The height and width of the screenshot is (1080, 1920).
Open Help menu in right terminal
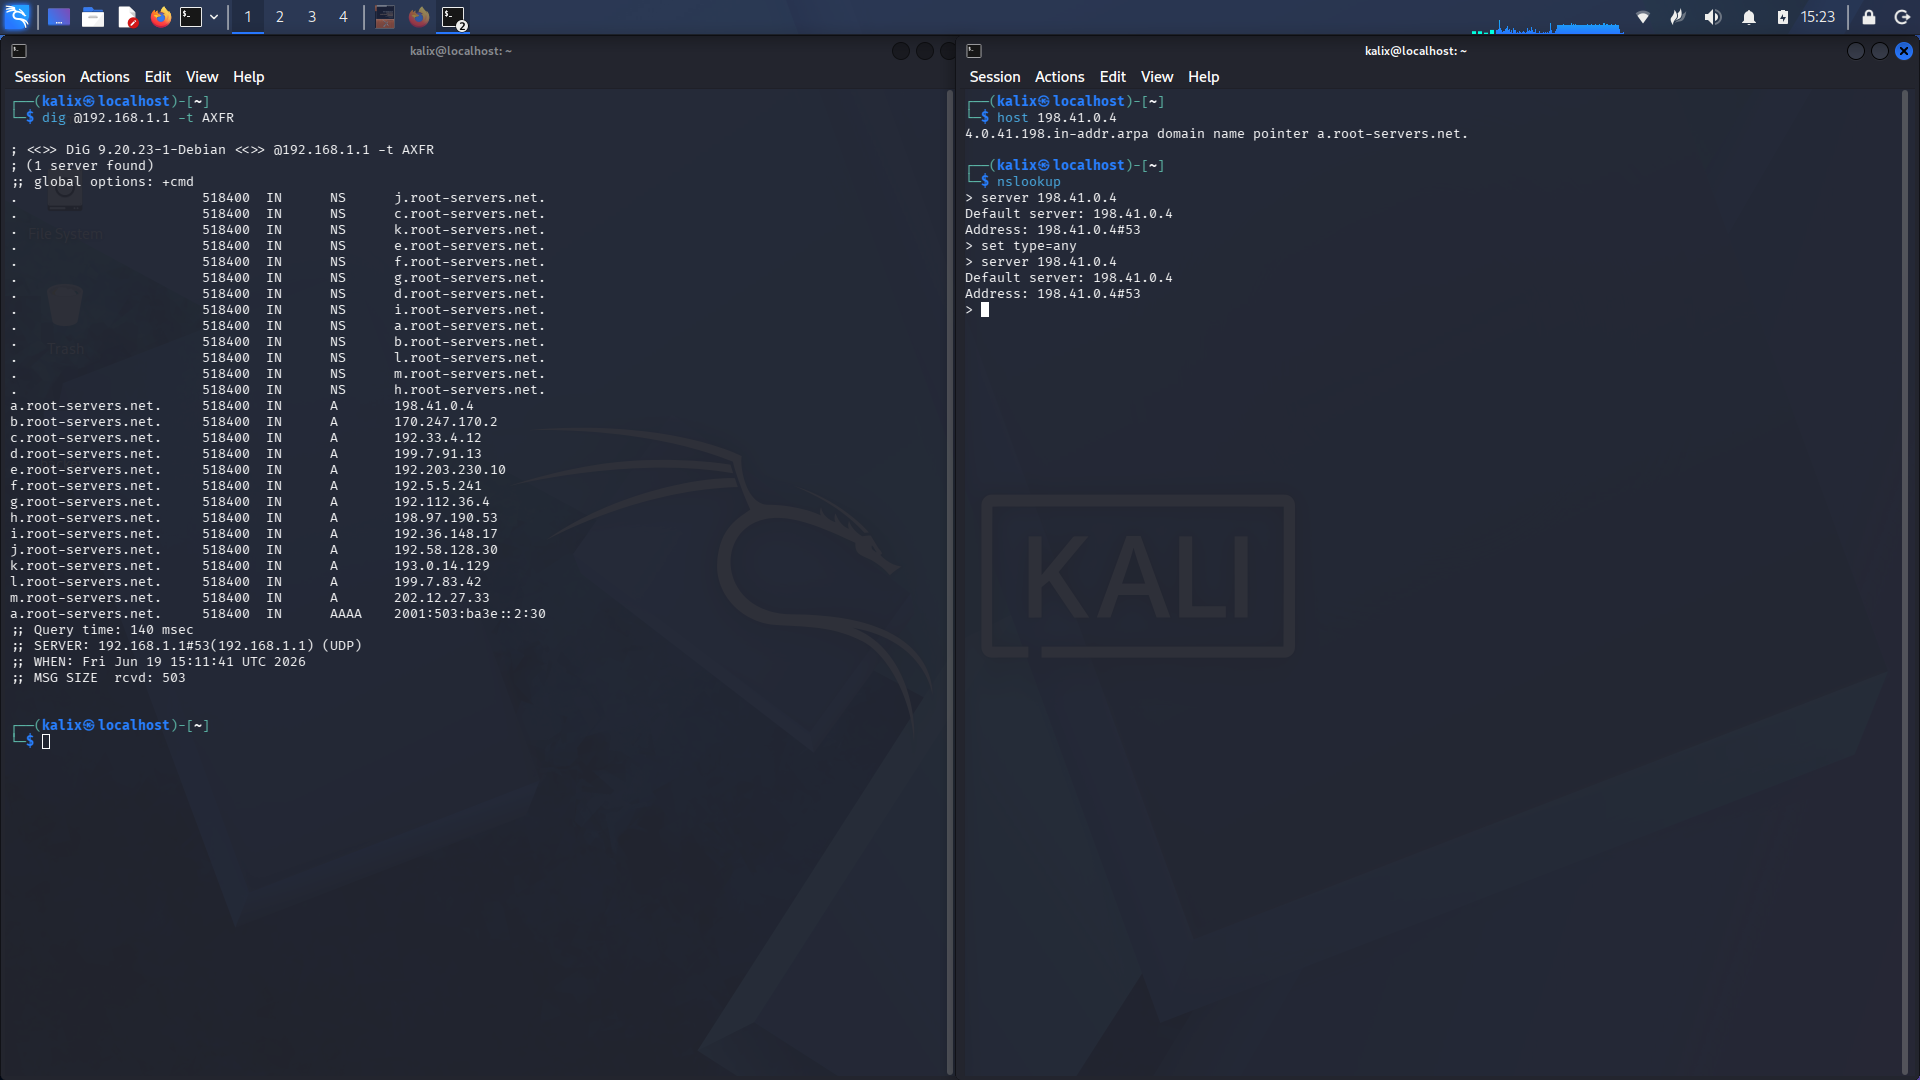[x=1204, y=77]
